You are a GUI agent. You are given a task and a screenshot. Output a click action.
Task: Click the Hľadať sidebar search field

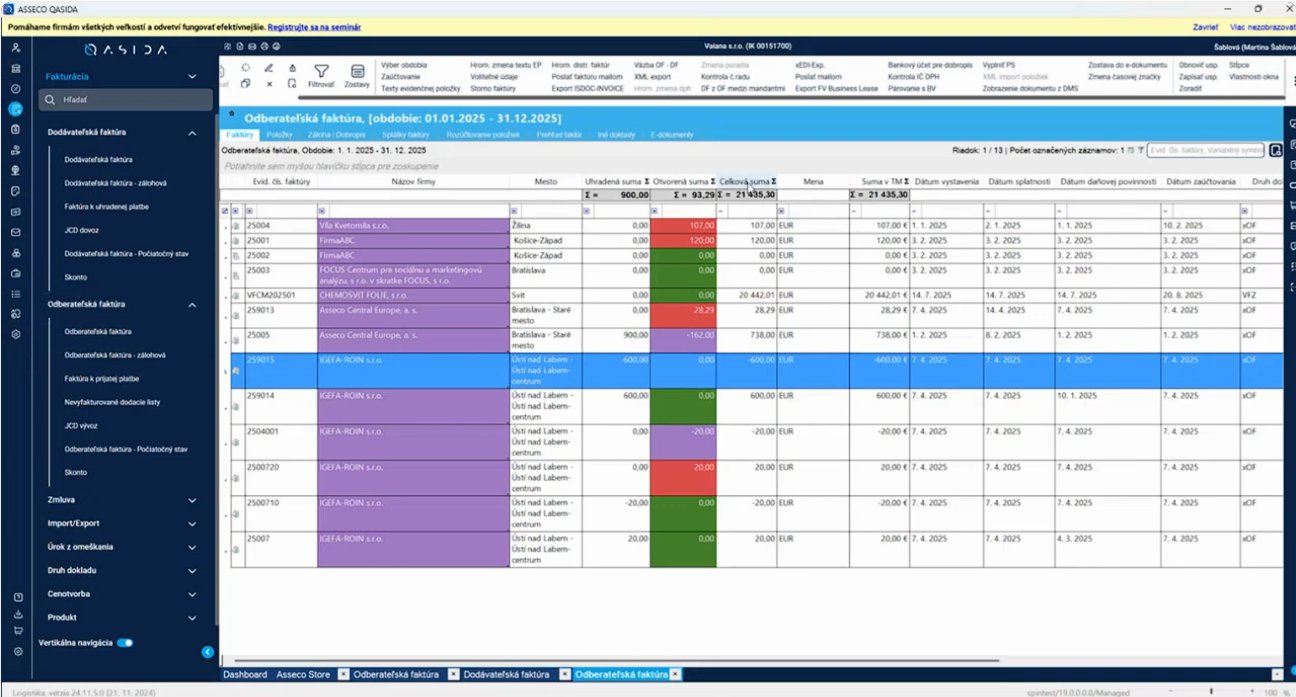coord(126,100)
